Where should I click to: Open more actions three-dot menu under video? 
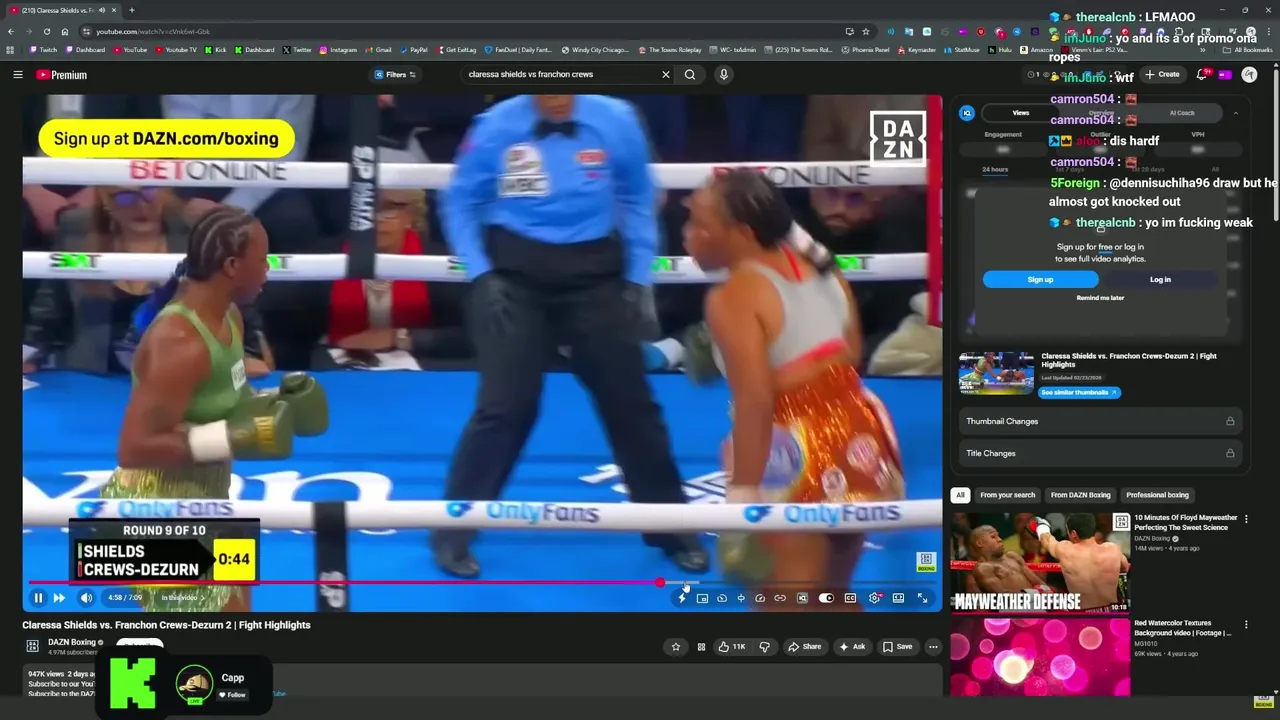tap(933, 647)
